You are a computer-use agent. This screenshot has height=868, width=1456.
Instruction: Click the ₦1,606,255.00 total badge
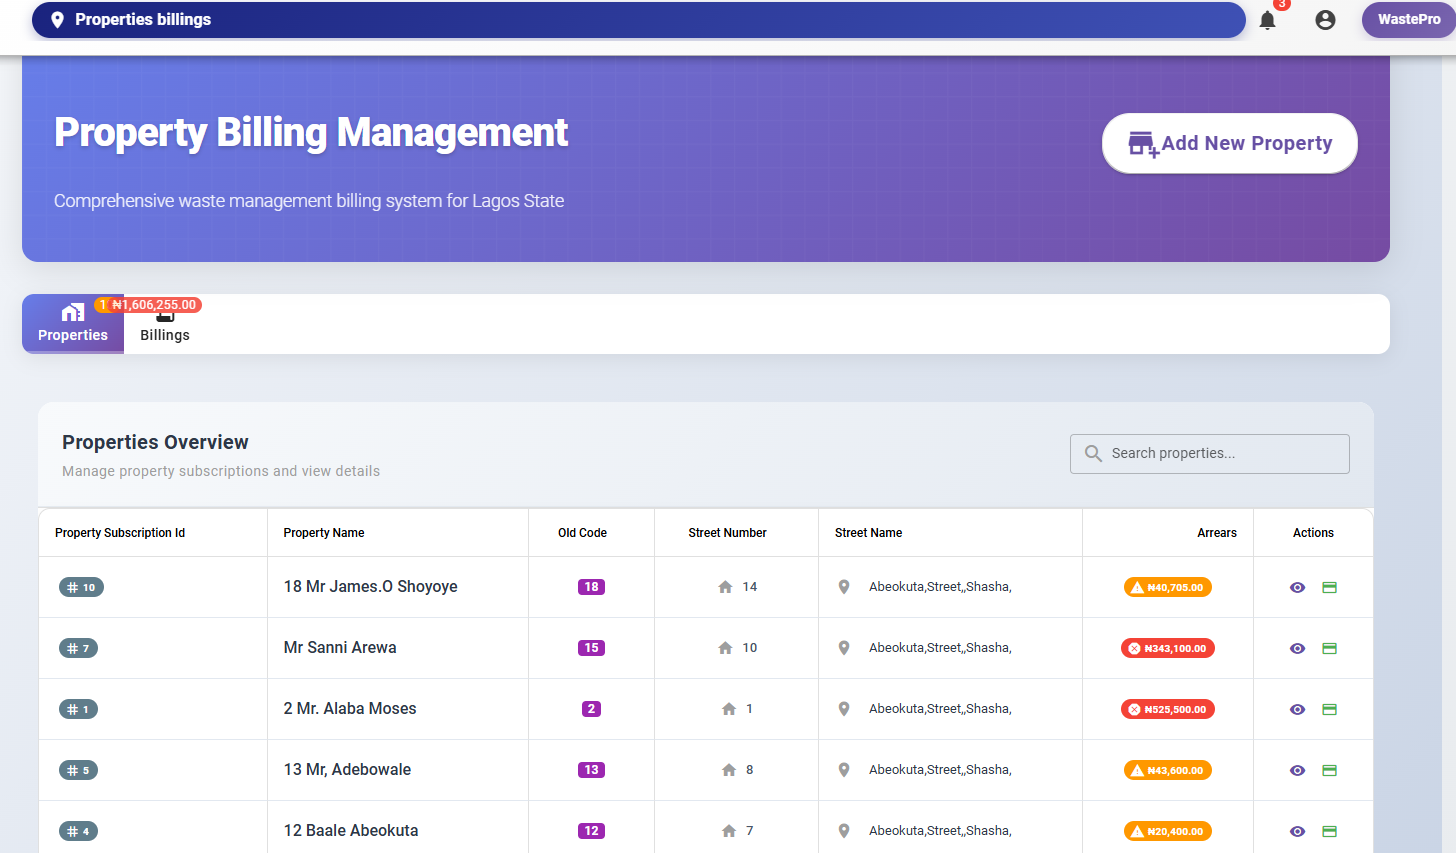click(157, 305)
